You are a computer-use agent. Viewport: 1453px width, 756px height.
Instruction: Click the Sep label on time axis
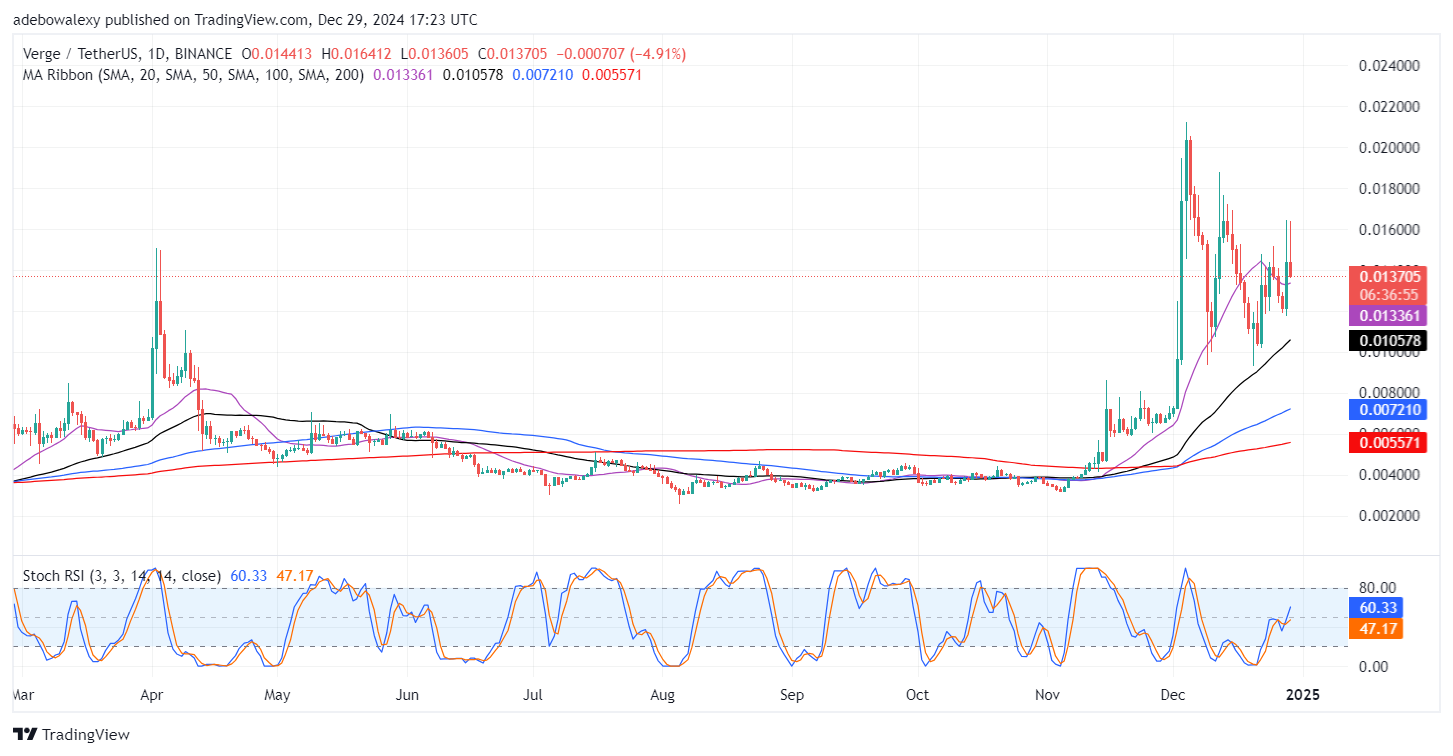coord(791,693)
